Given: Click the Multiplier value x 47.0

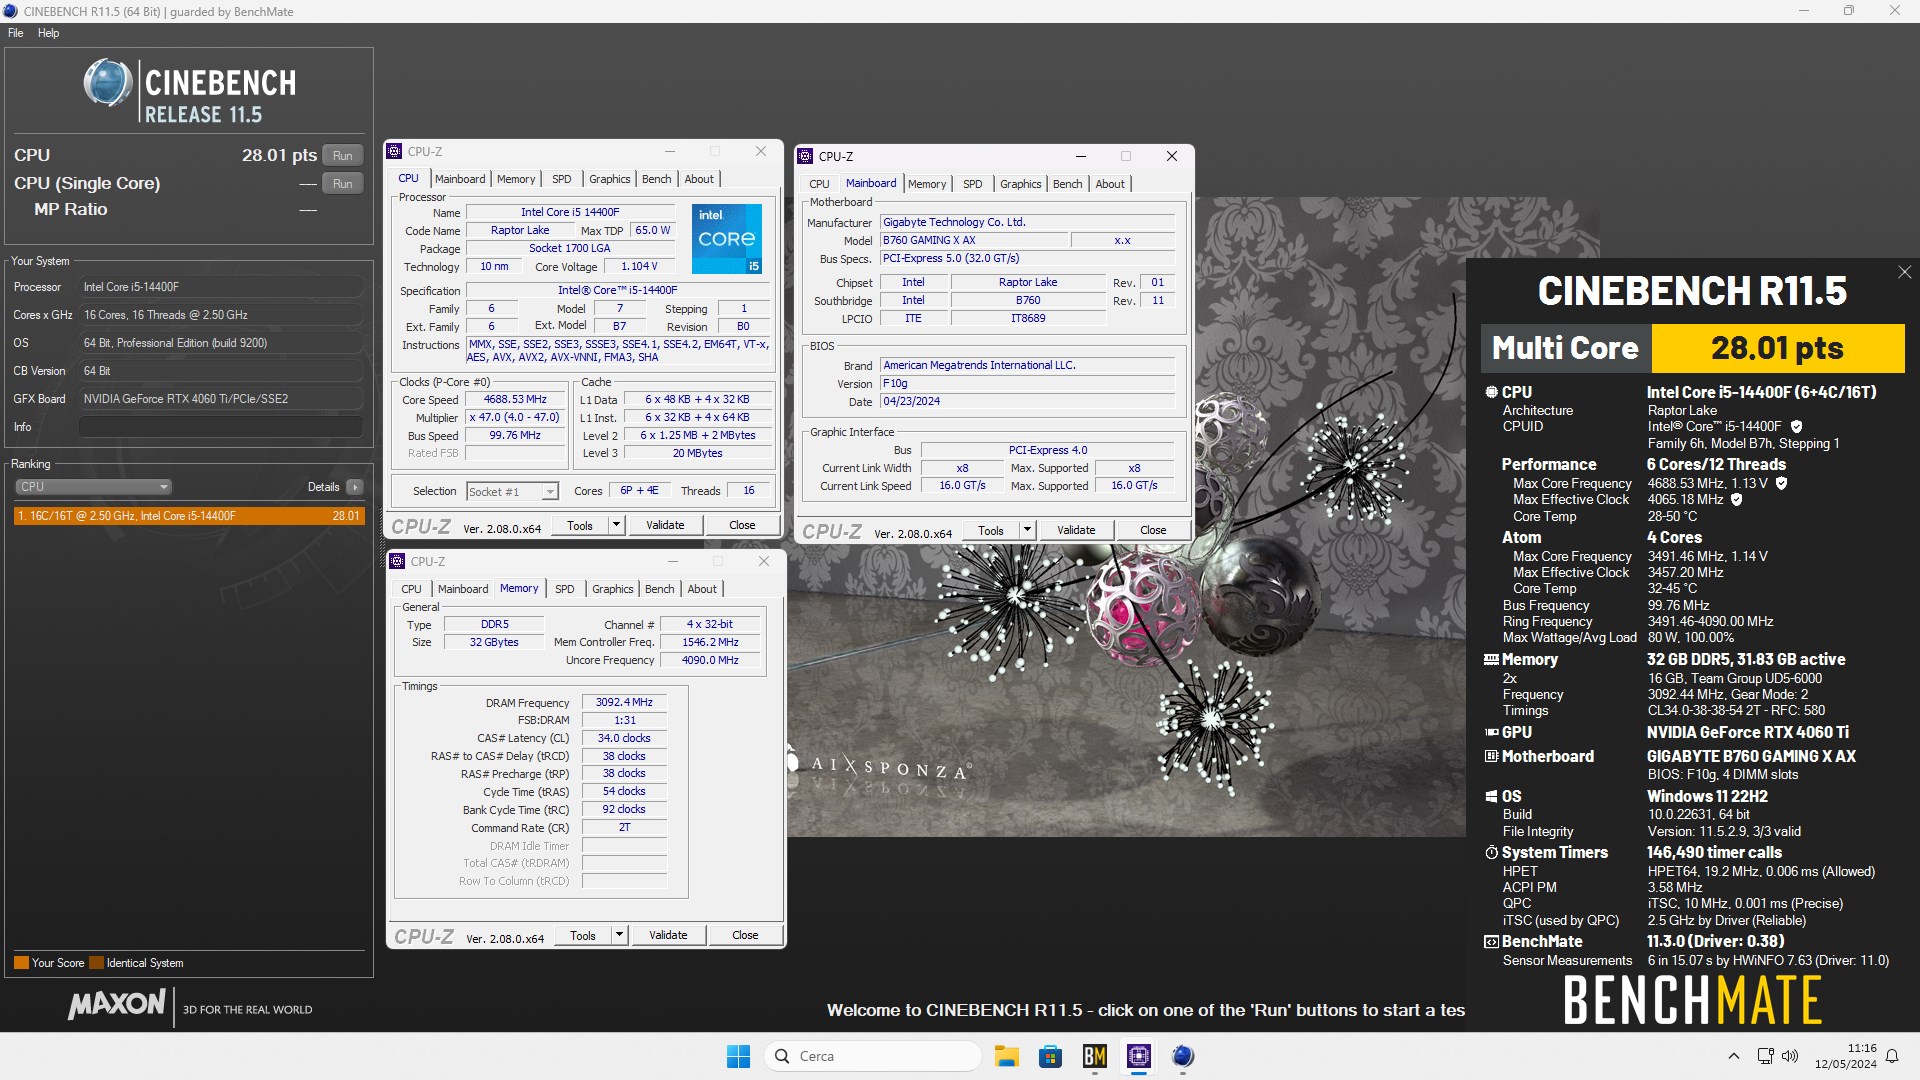Looking at the screenshot, I should (x=515, y=418).
